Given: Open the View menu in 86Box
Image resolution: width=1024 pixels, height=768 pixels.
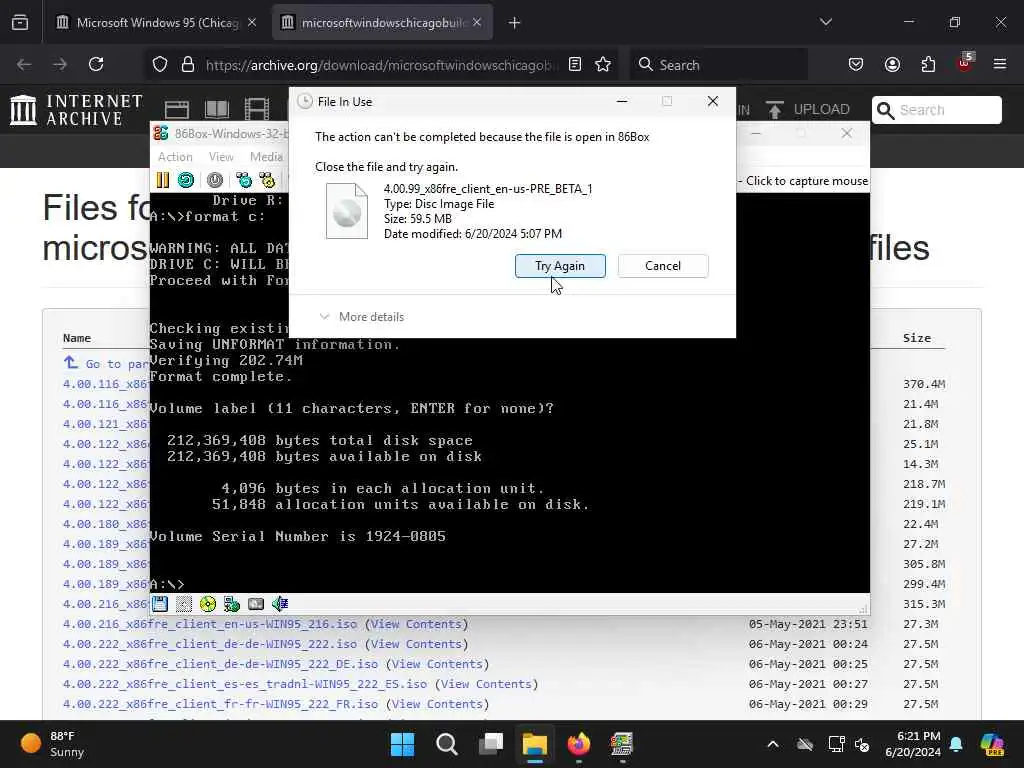Looking at the screenshot, I should click(221, 157).
